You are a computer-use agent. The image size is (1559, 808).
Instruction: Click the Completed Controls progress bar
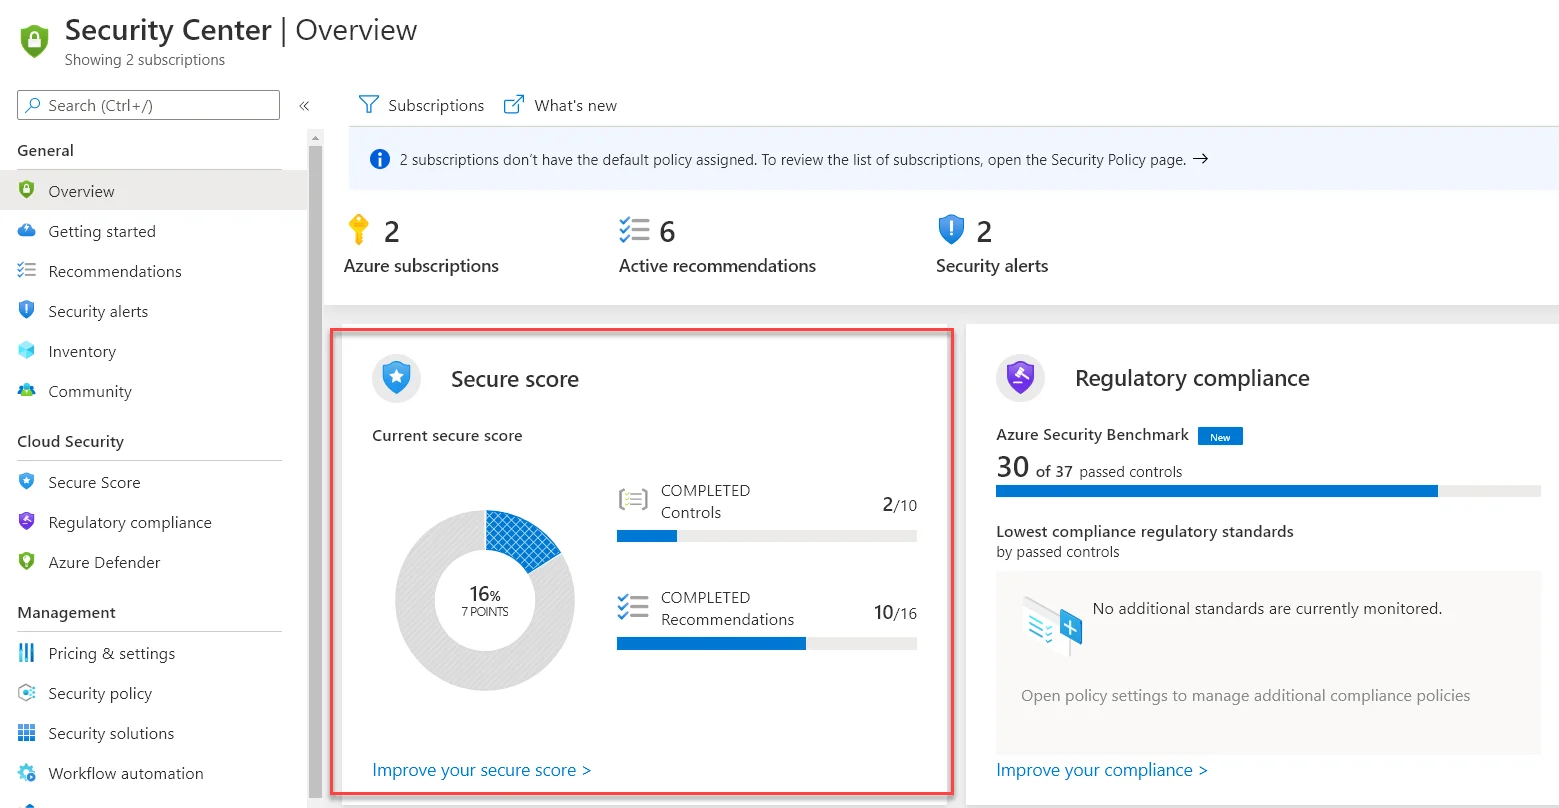[766, 536]
